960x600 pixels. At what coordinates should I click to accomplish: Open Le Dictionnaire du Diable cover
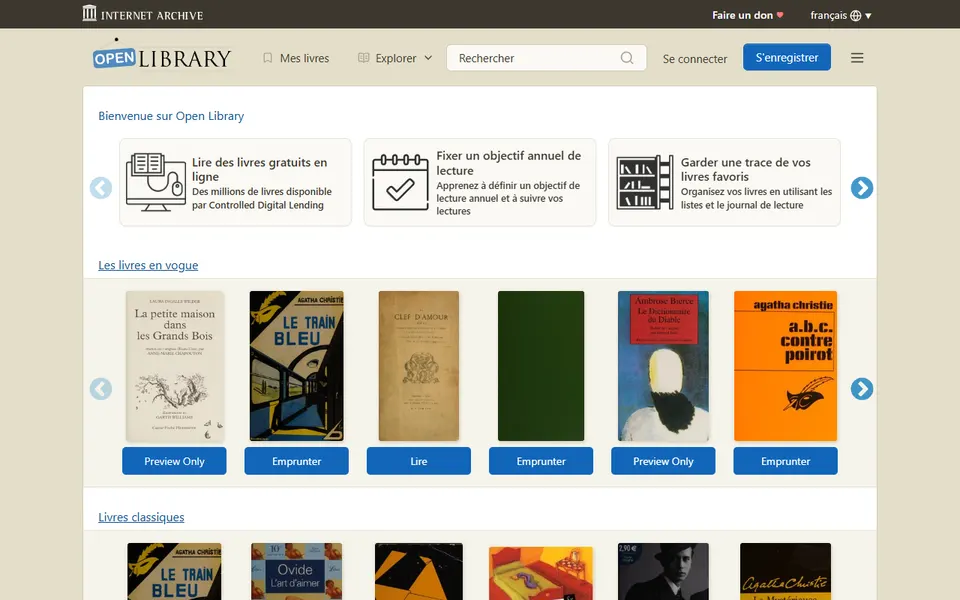pos(663,366)
